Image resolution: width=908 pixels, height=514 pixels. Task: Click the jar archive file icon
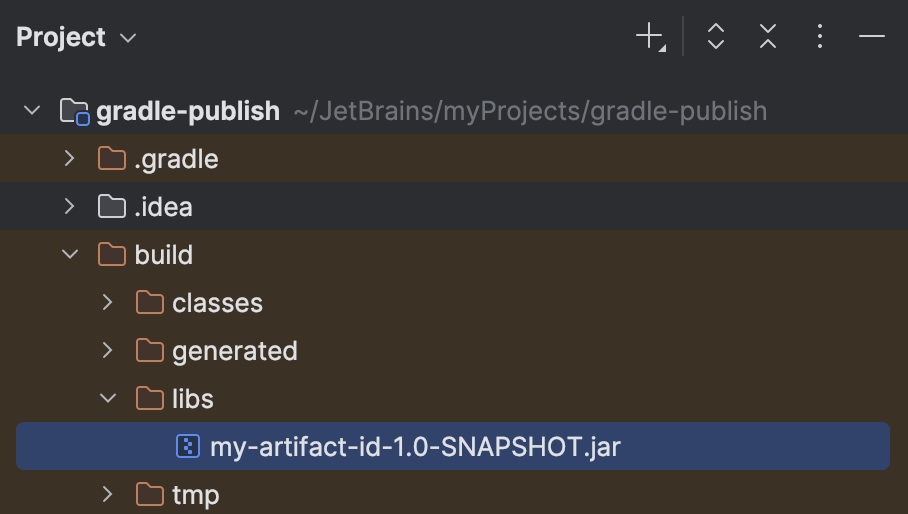(x=187, y=447)
